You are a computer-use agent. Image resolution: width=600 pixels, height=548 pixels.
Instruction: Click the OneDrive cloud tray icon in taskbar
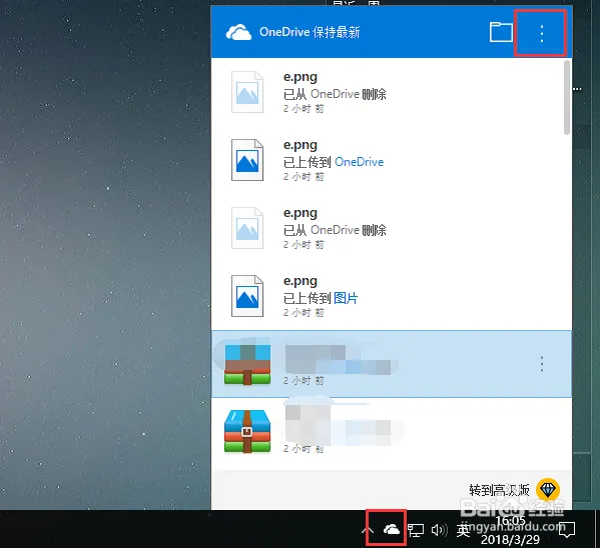391,530
